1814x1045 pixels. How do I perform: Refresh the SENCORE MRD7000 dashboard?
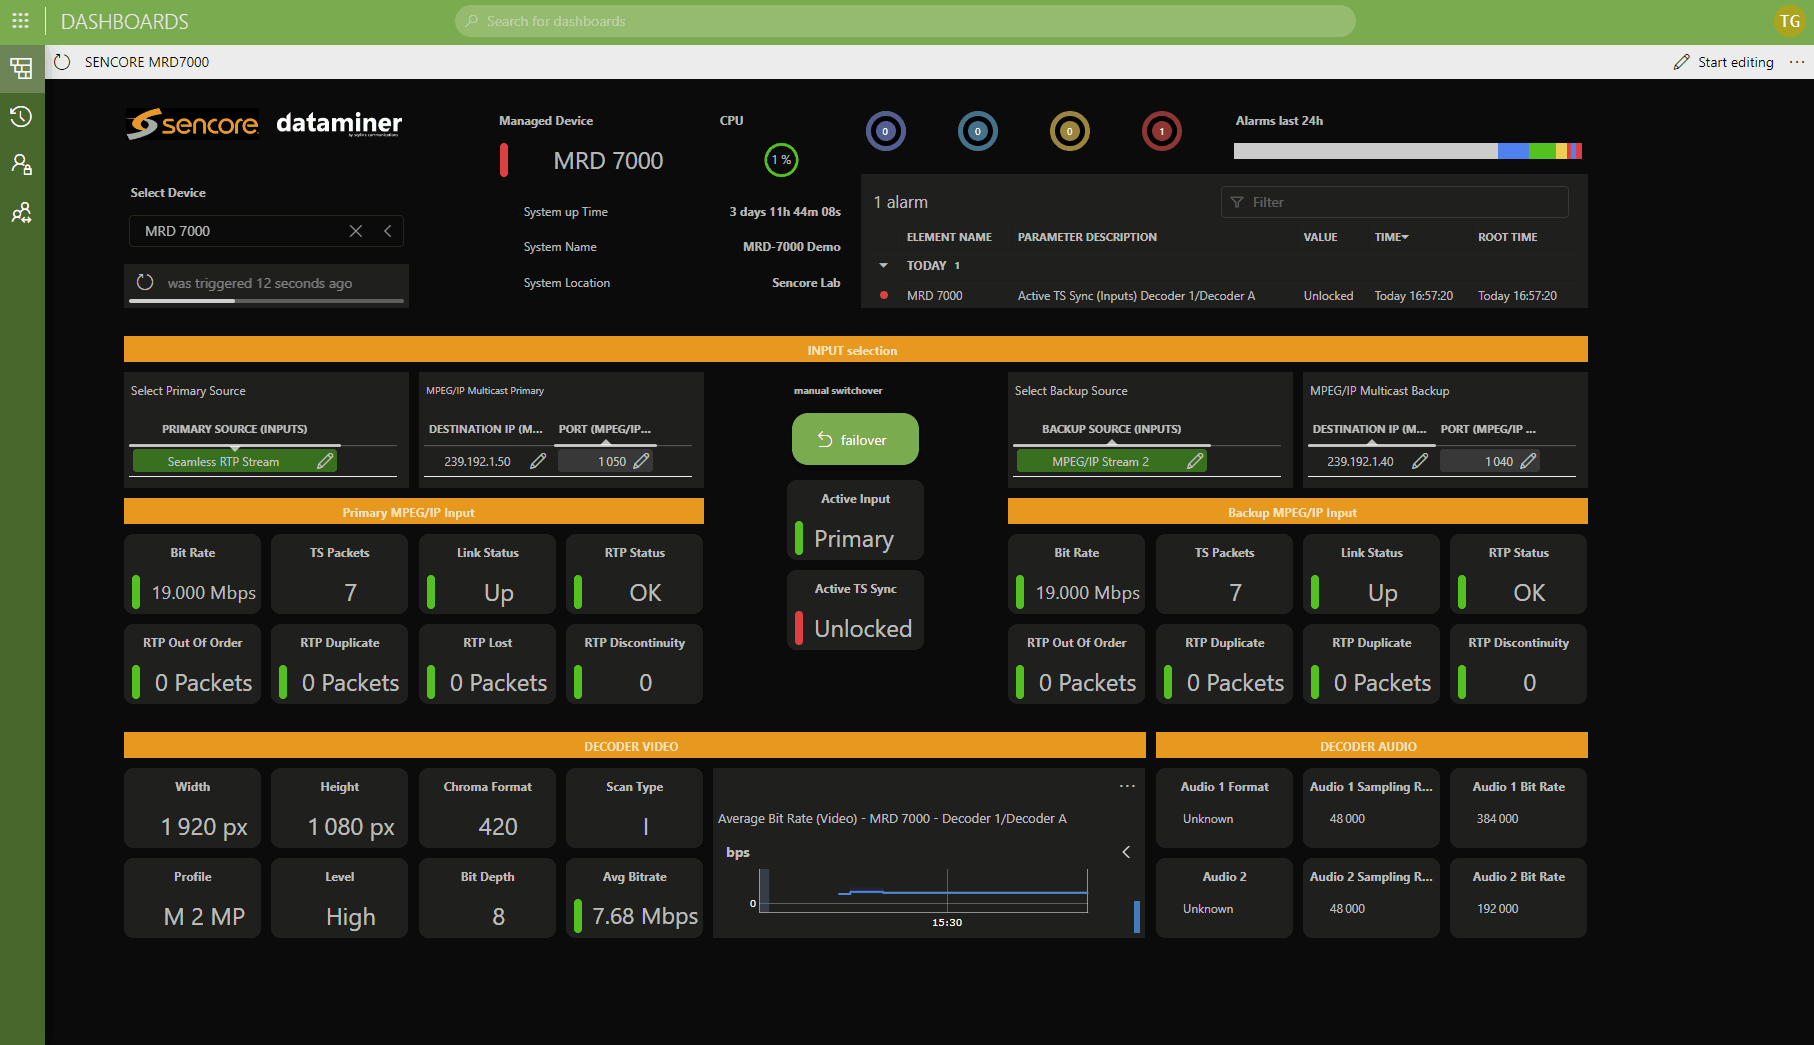click(x=62, y=62)
